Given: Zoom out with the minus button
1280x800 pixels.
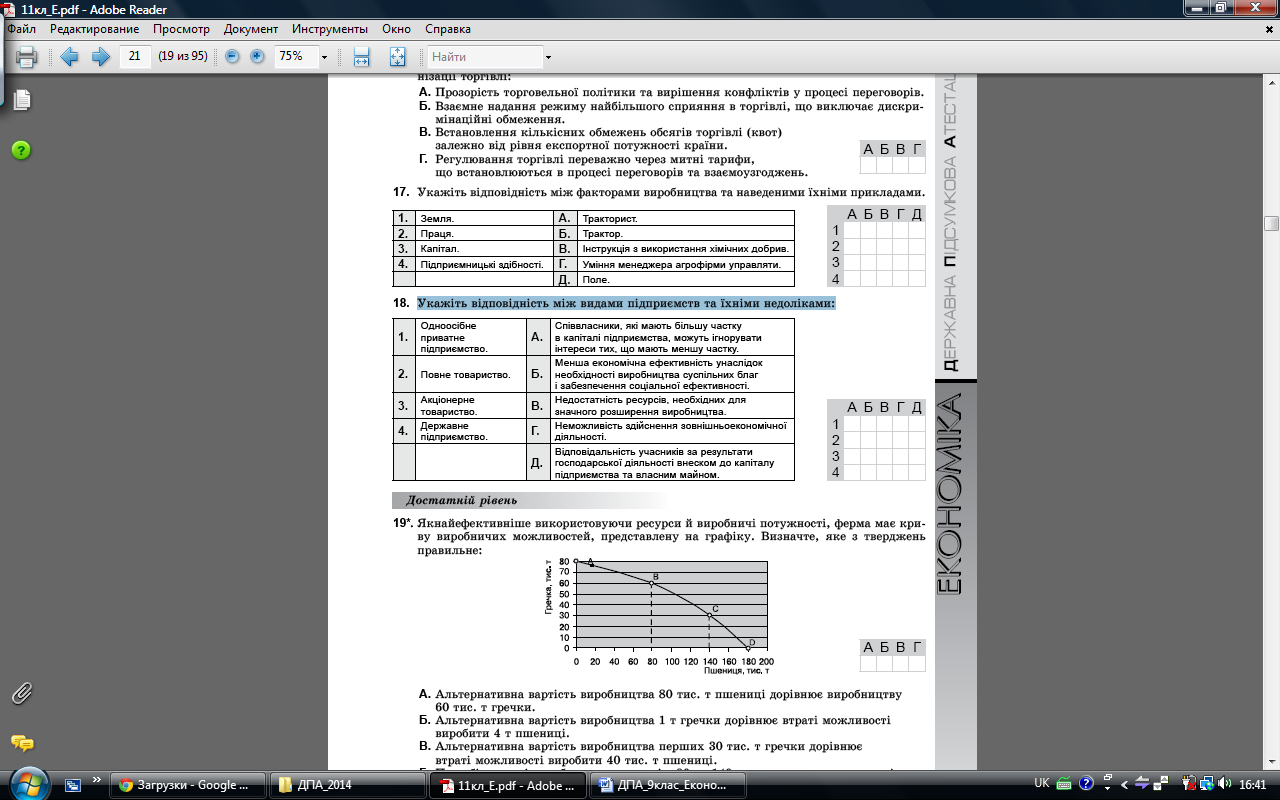Looking at the screenshot, I should coord(232,57).
